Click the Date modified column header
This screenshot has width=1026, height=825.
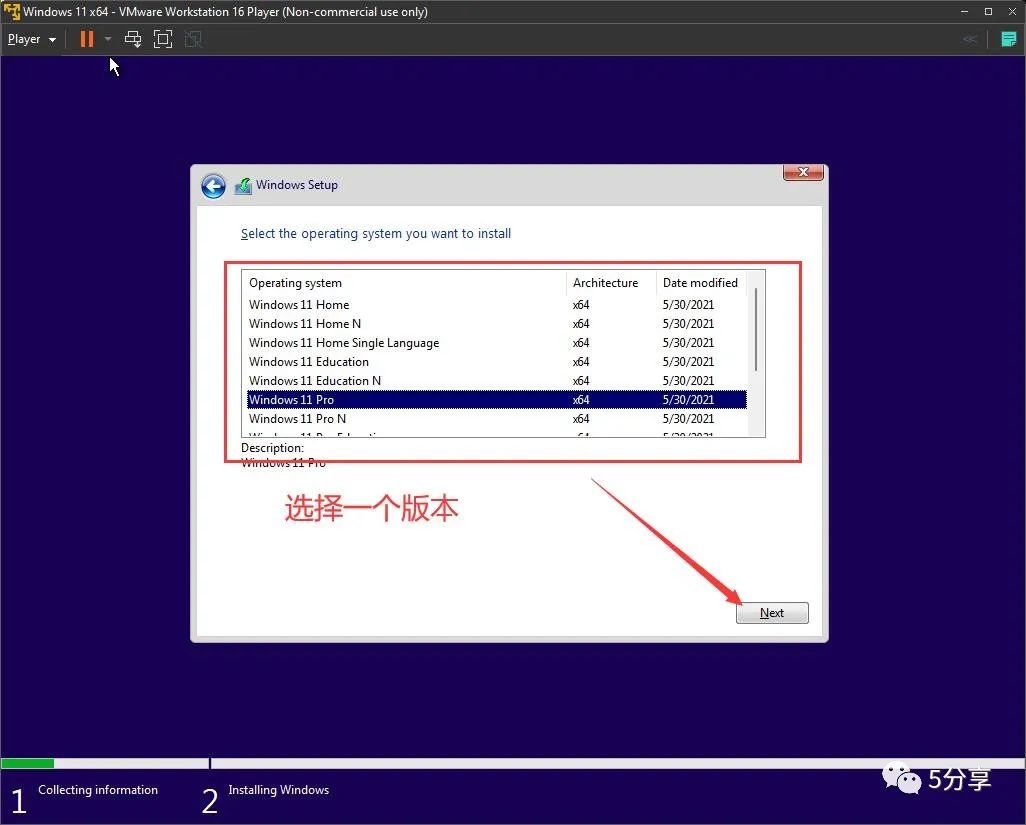coord(701,283)
